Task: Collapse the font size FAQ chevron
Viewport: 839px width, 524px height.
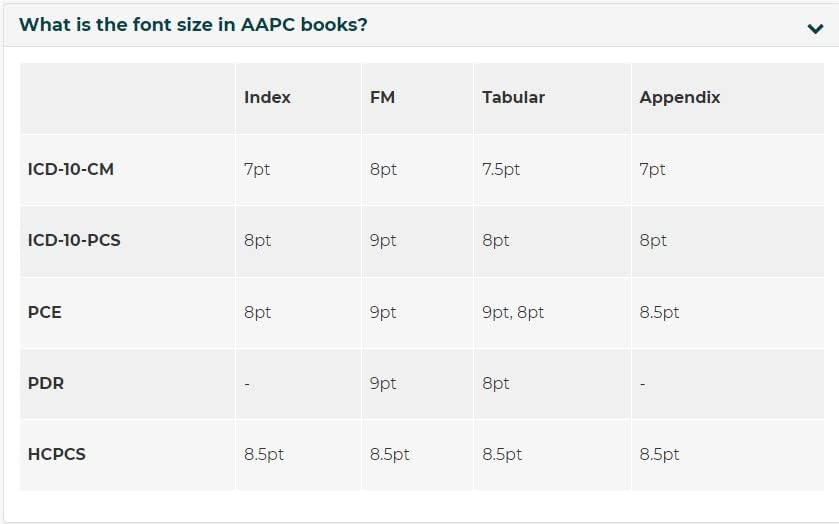Action: 815,28
